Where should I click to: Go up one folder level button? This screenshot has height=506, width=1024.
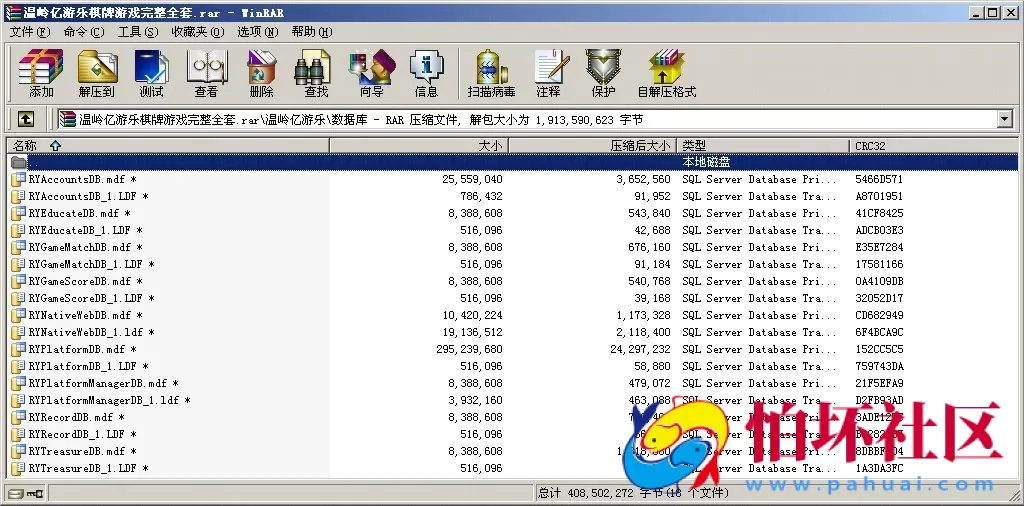pos(26,119)
